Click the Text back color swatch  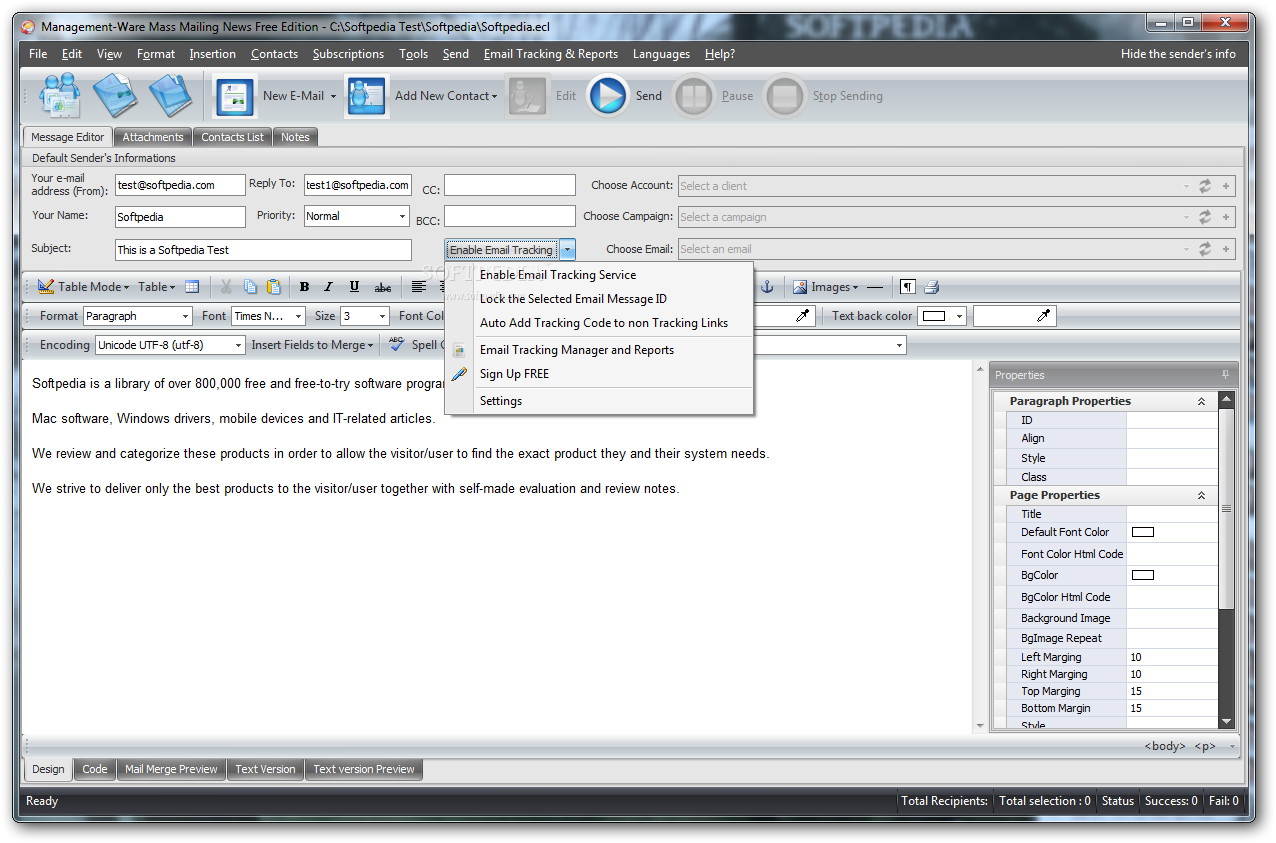pyautogui.click(x=934, y=316)
